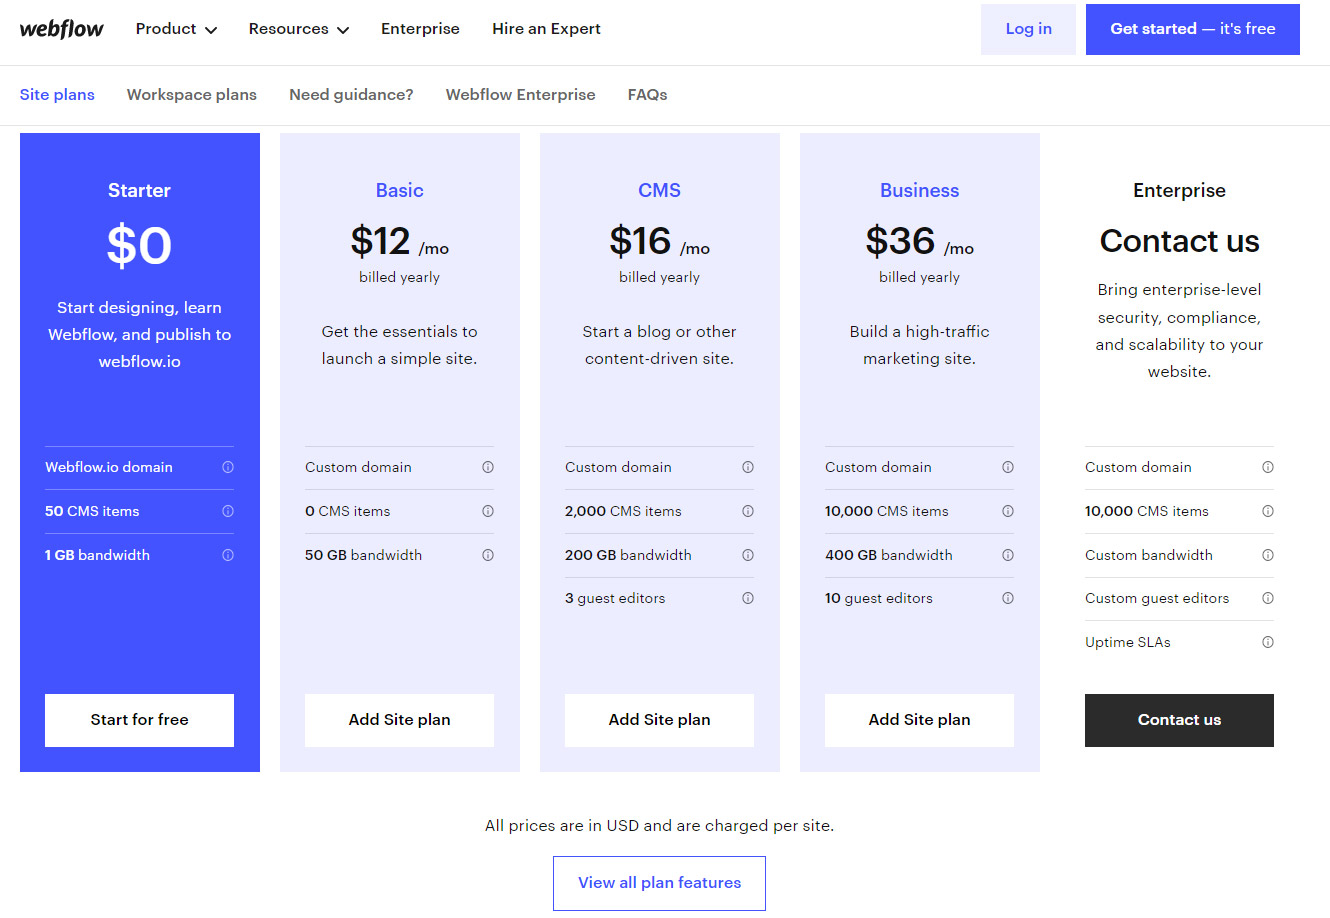Click info icon for Business Custom domain

1008,467
